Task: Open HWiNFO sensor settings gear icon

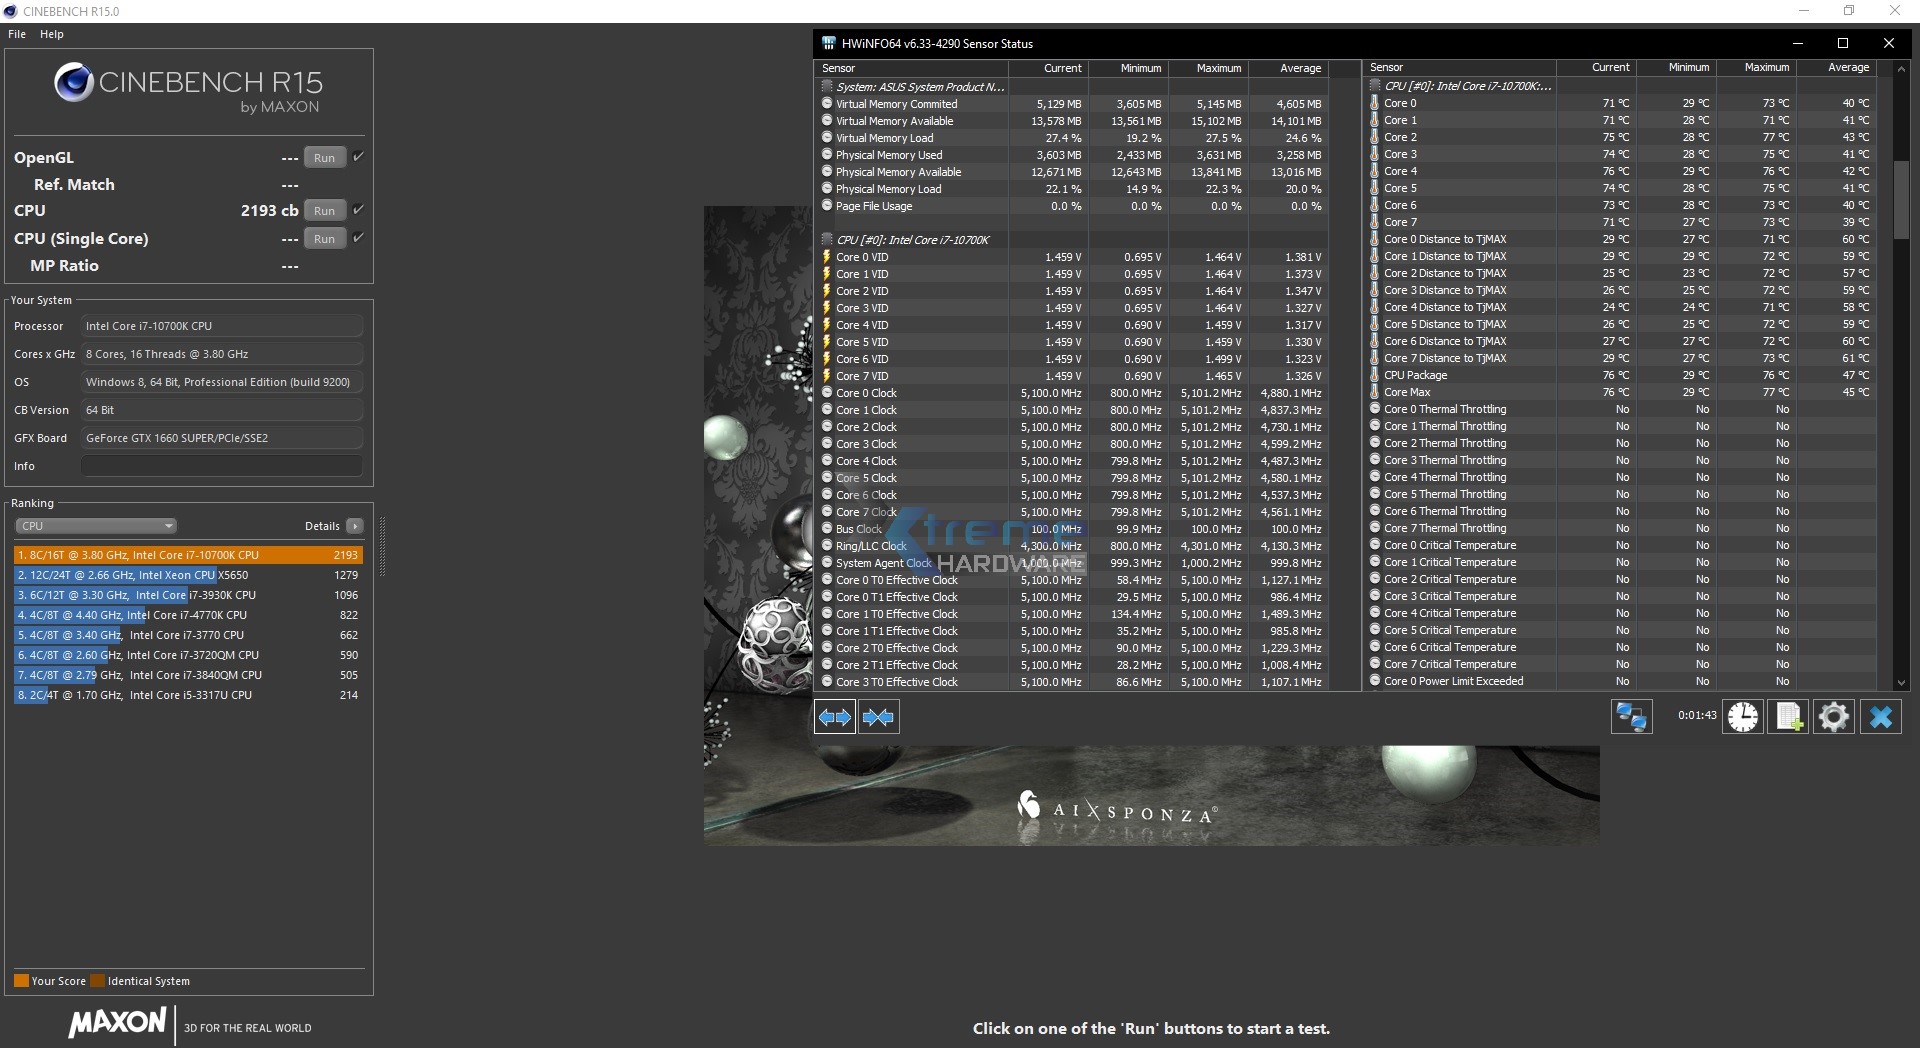Action: 1834,717
